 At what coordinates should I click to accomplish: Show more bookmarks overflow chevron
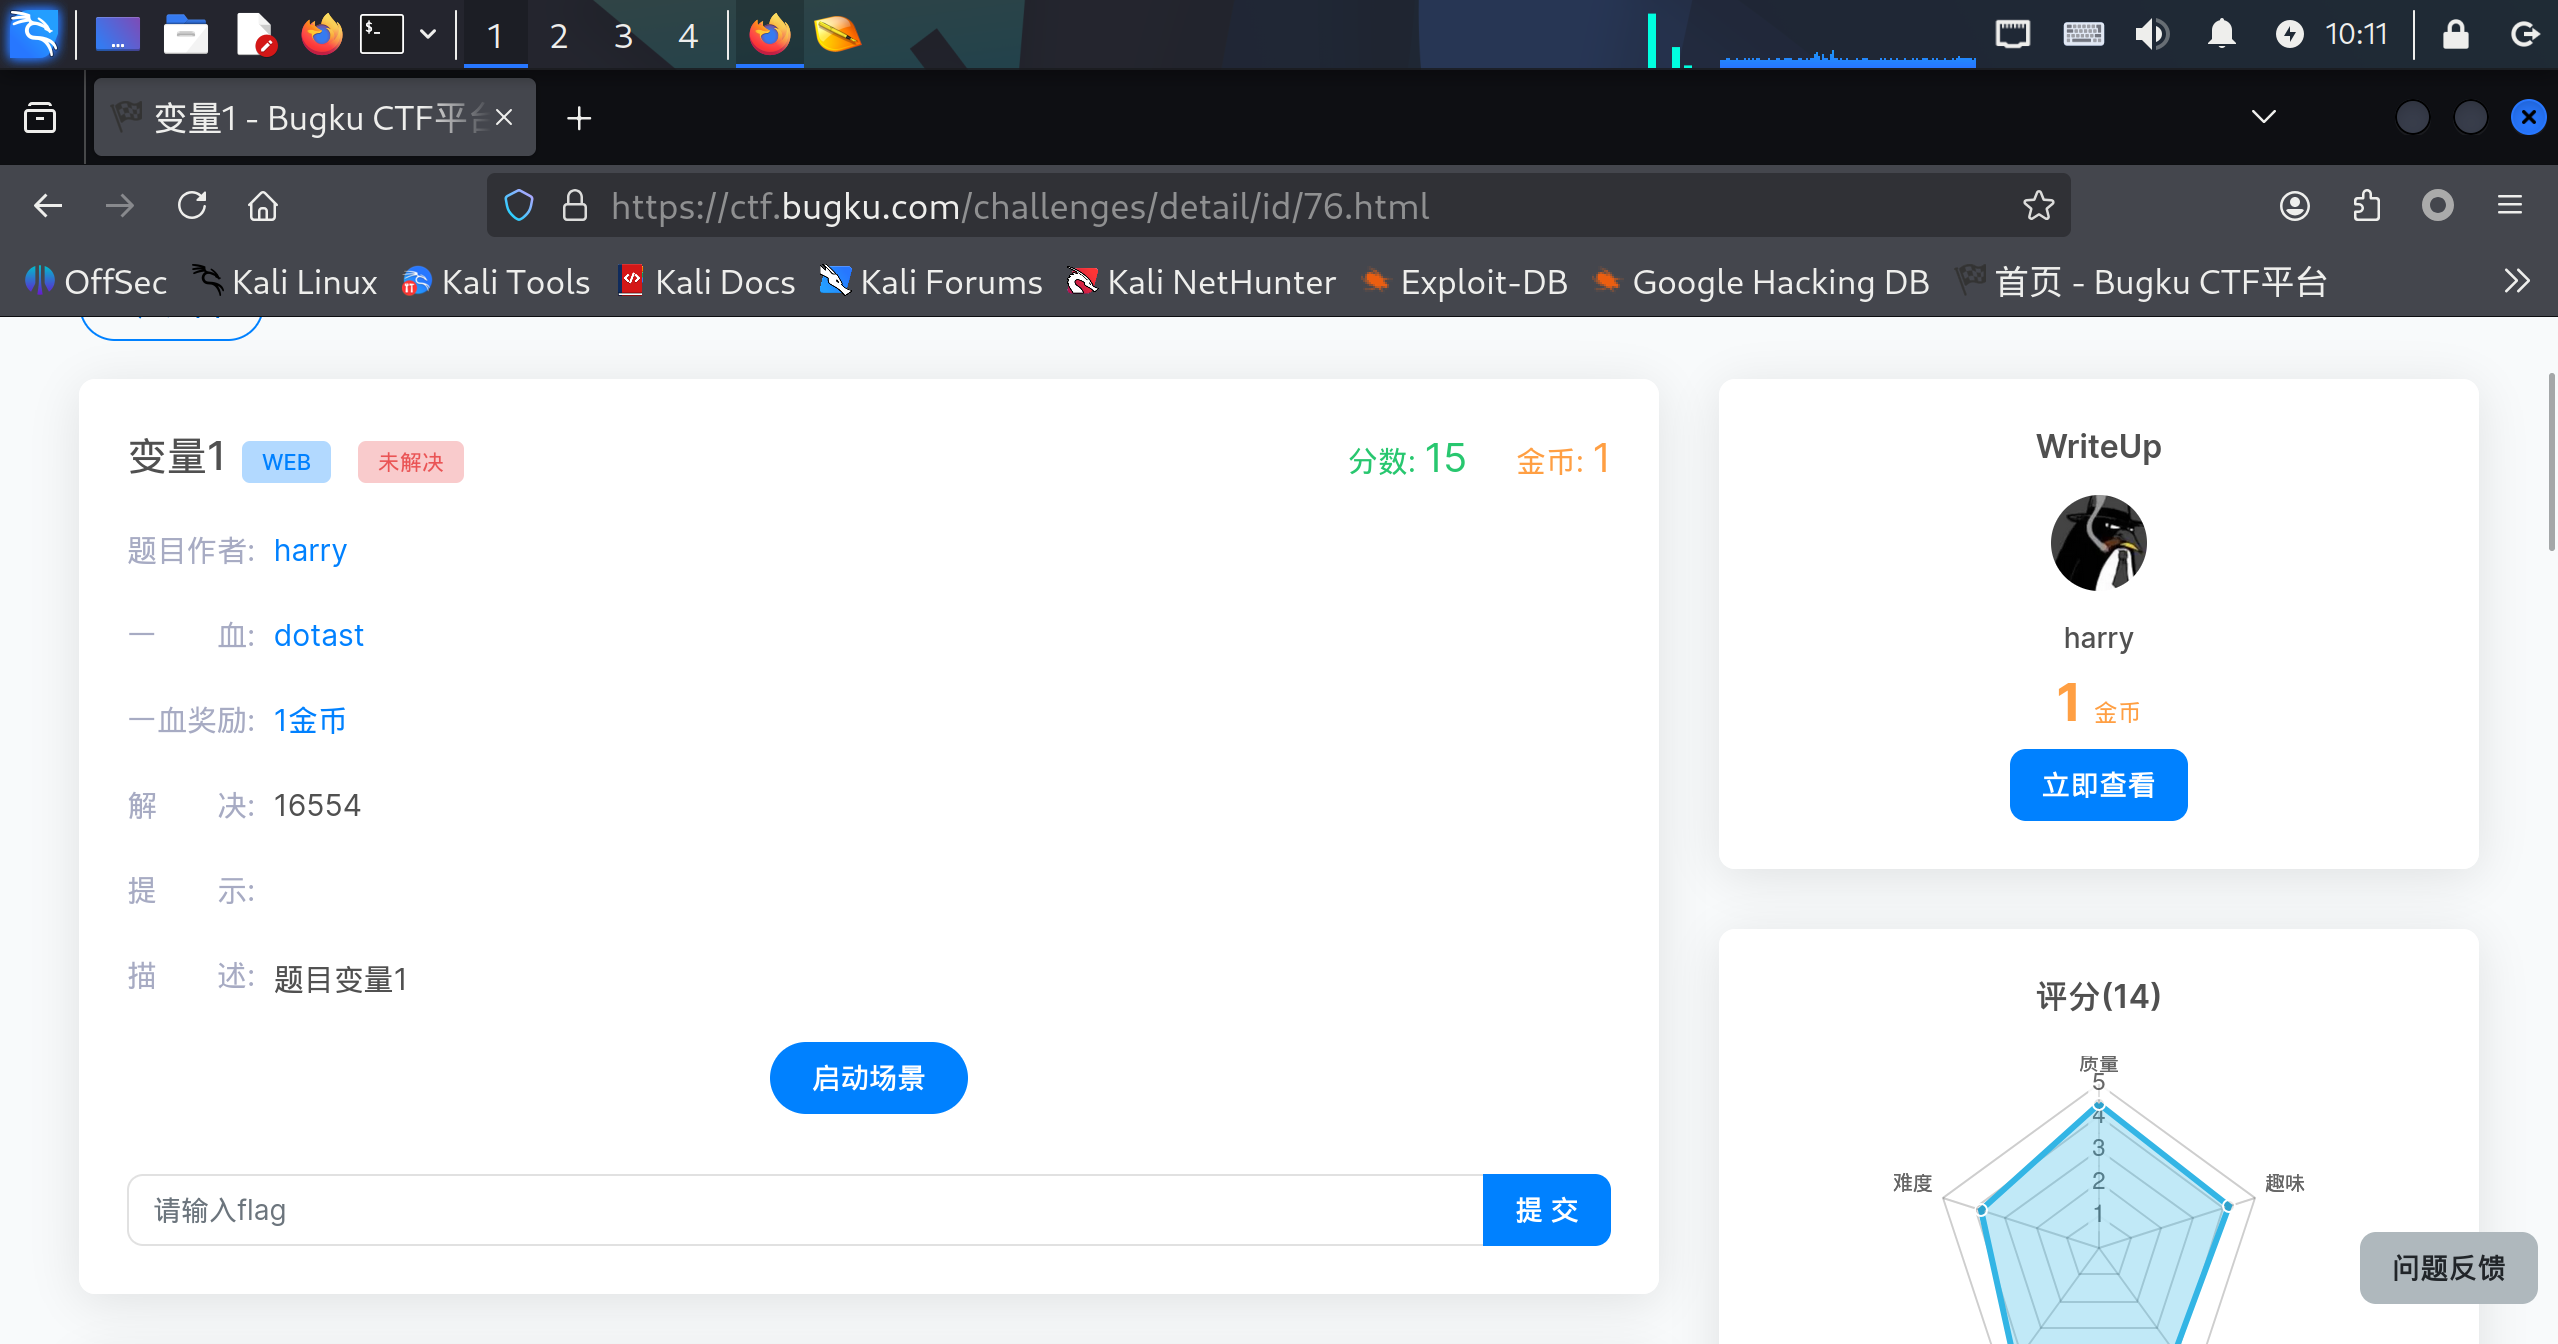2516,282
